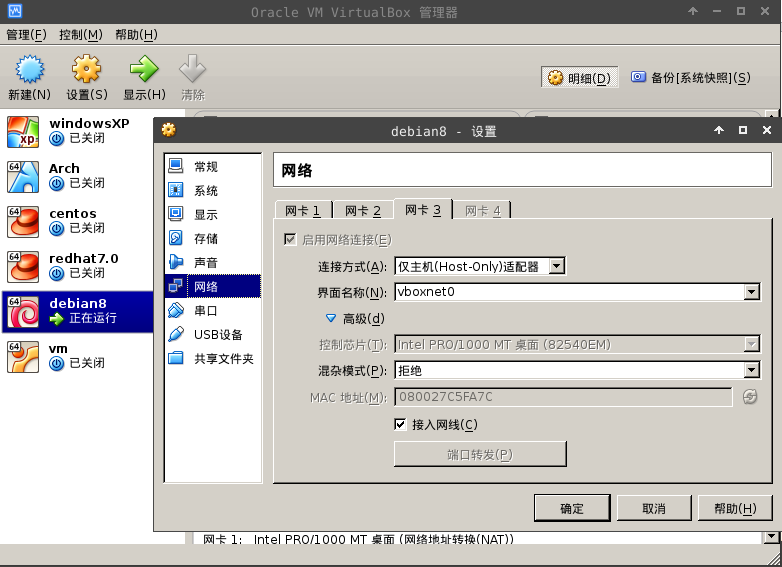Open 连接方式(A) attachment type dropdown
Viewport: 782px width, 567px height.
(x=557, y=266)
